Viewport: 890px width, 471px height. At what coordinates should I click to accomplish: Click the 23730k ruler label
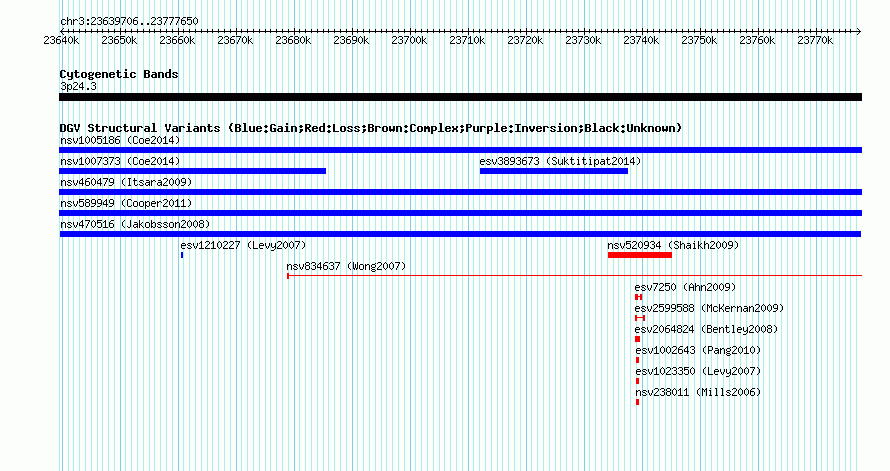(583, 40)
